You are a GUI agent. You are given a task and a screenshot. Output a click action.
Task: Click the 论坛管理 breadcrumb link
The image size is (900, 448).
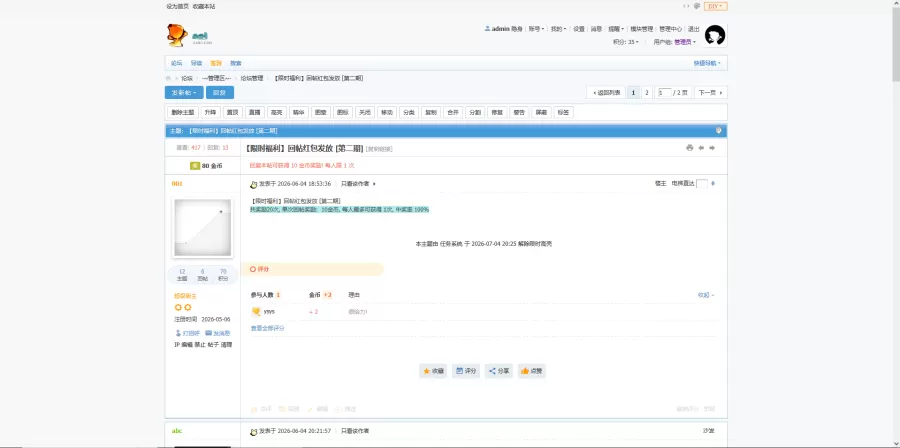point(252,78)
